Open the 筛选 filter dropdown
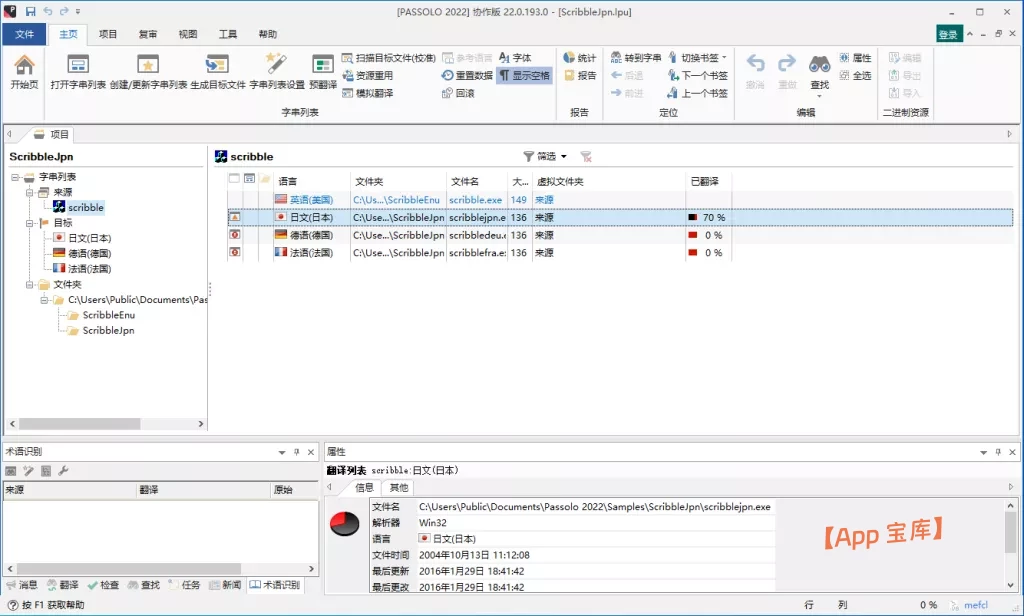 coord(546,156)
